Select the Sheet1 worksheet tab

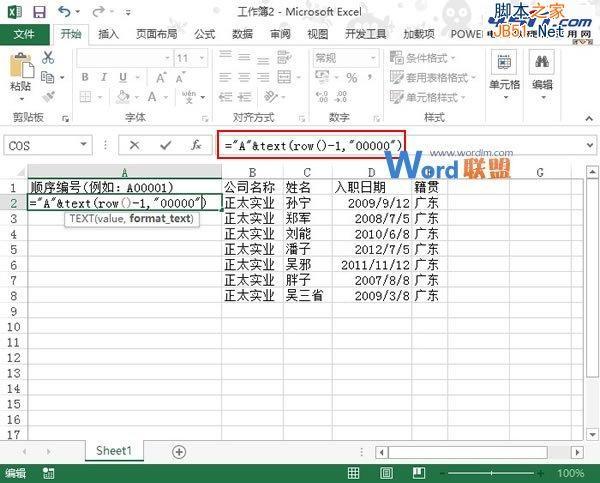point(114,450)
